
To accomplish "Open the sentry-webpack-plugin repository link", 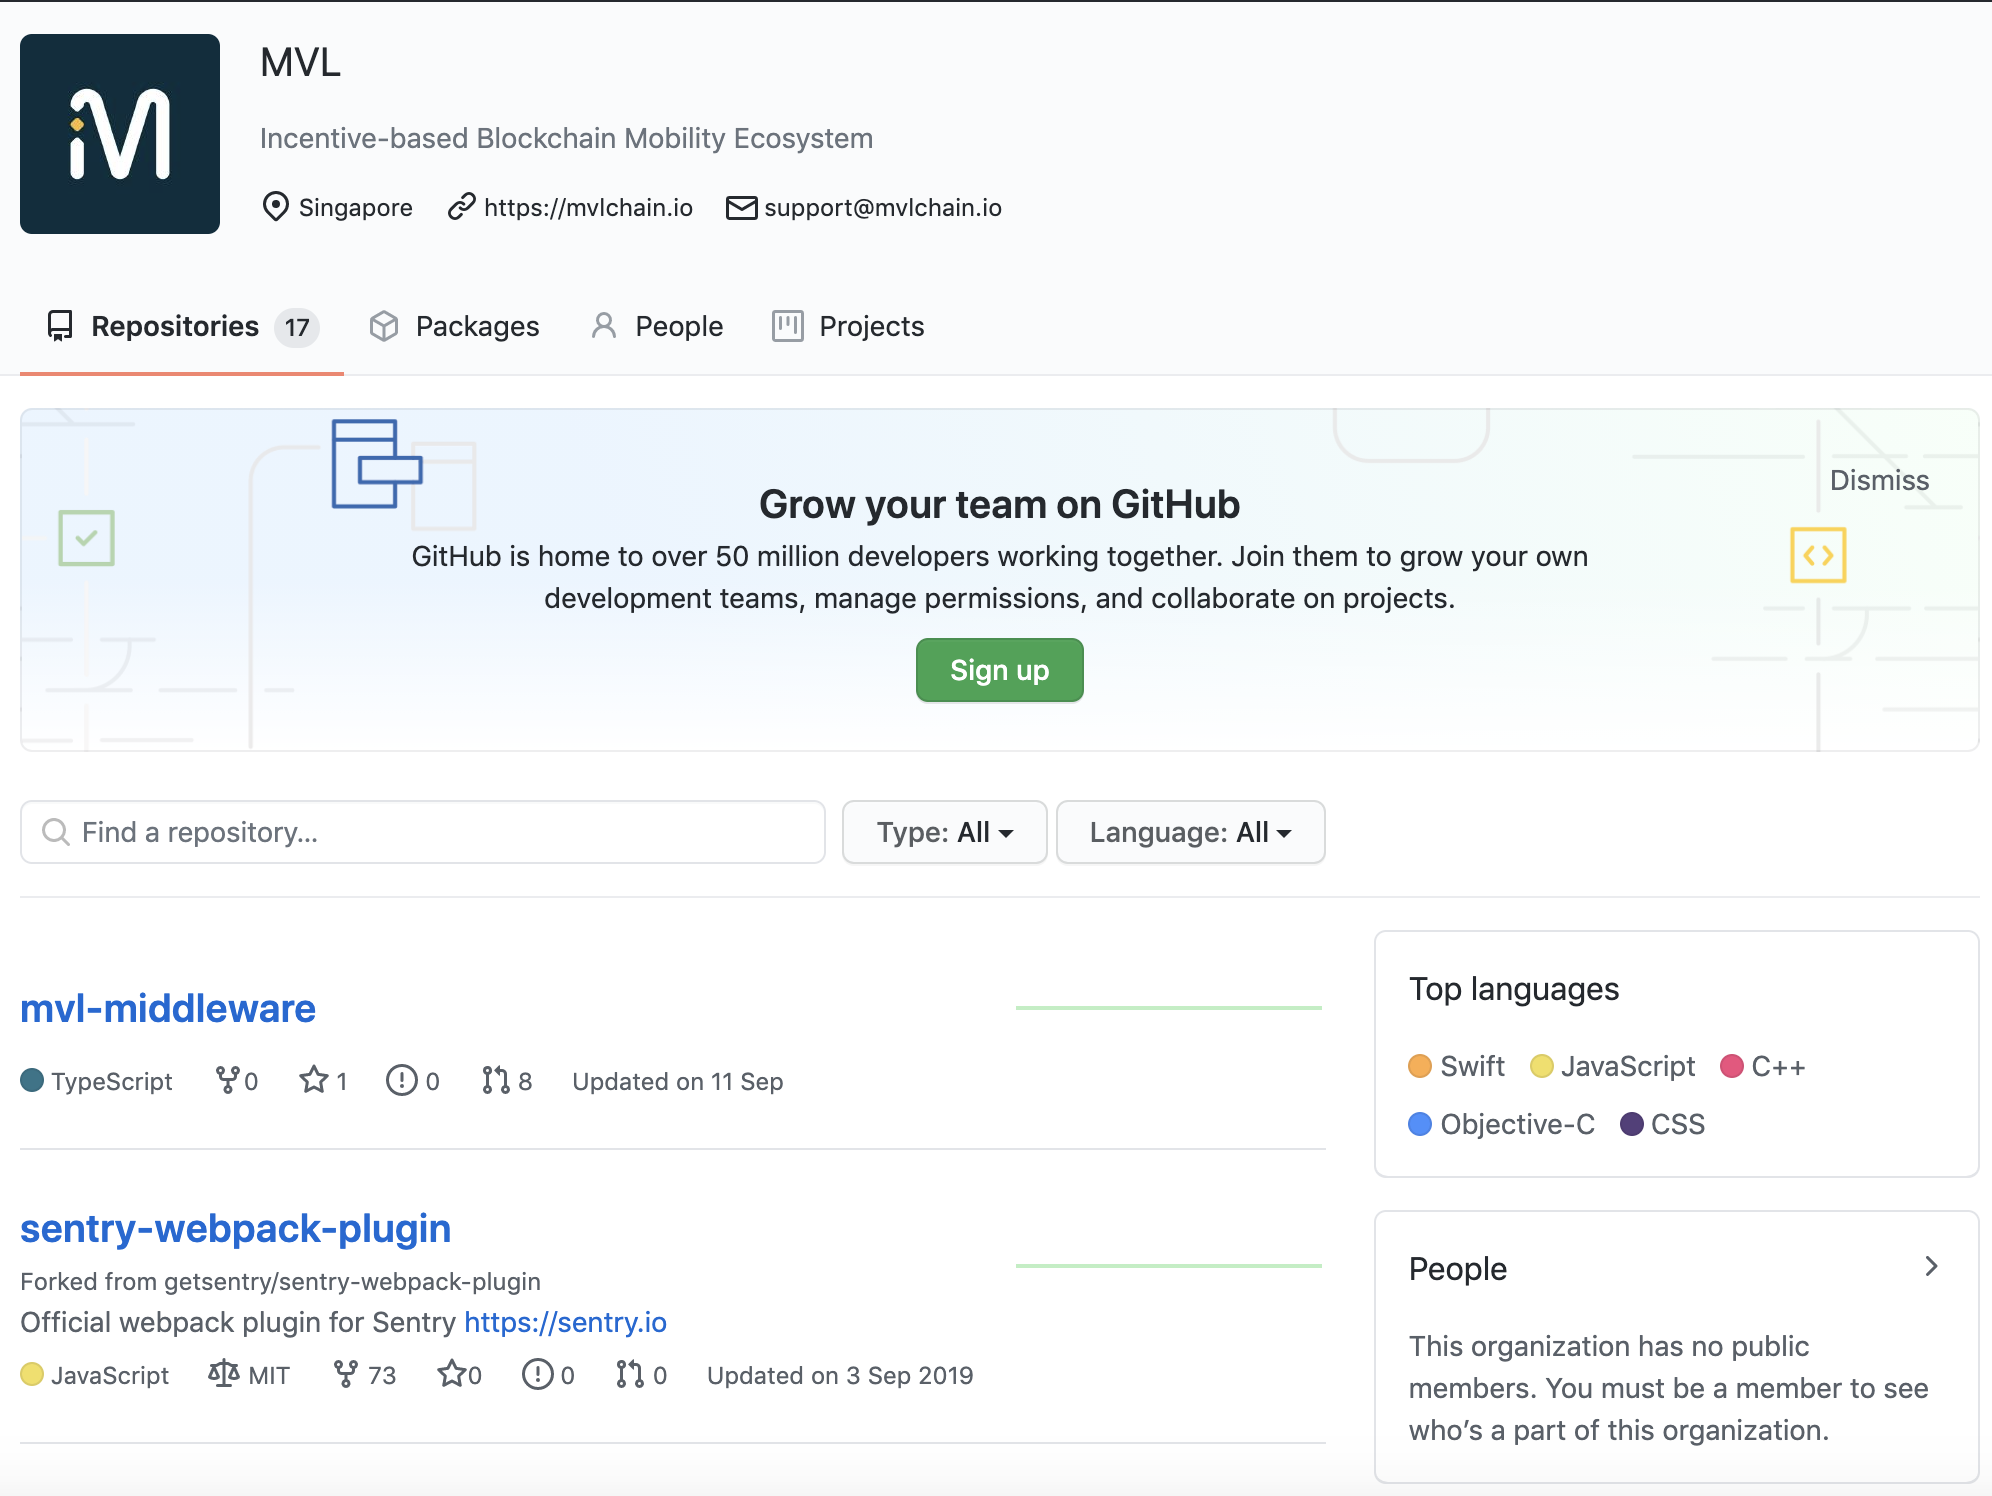I will pyautogui.click(x=236, y=1228).
